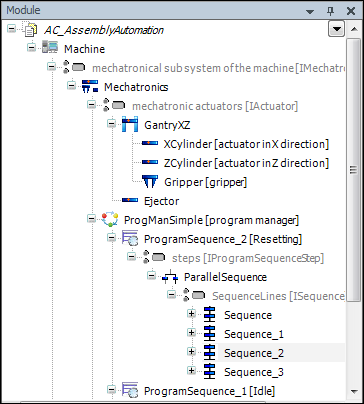
Task: Select the 'ParallelSequence' row
Action: coord(225,277)
